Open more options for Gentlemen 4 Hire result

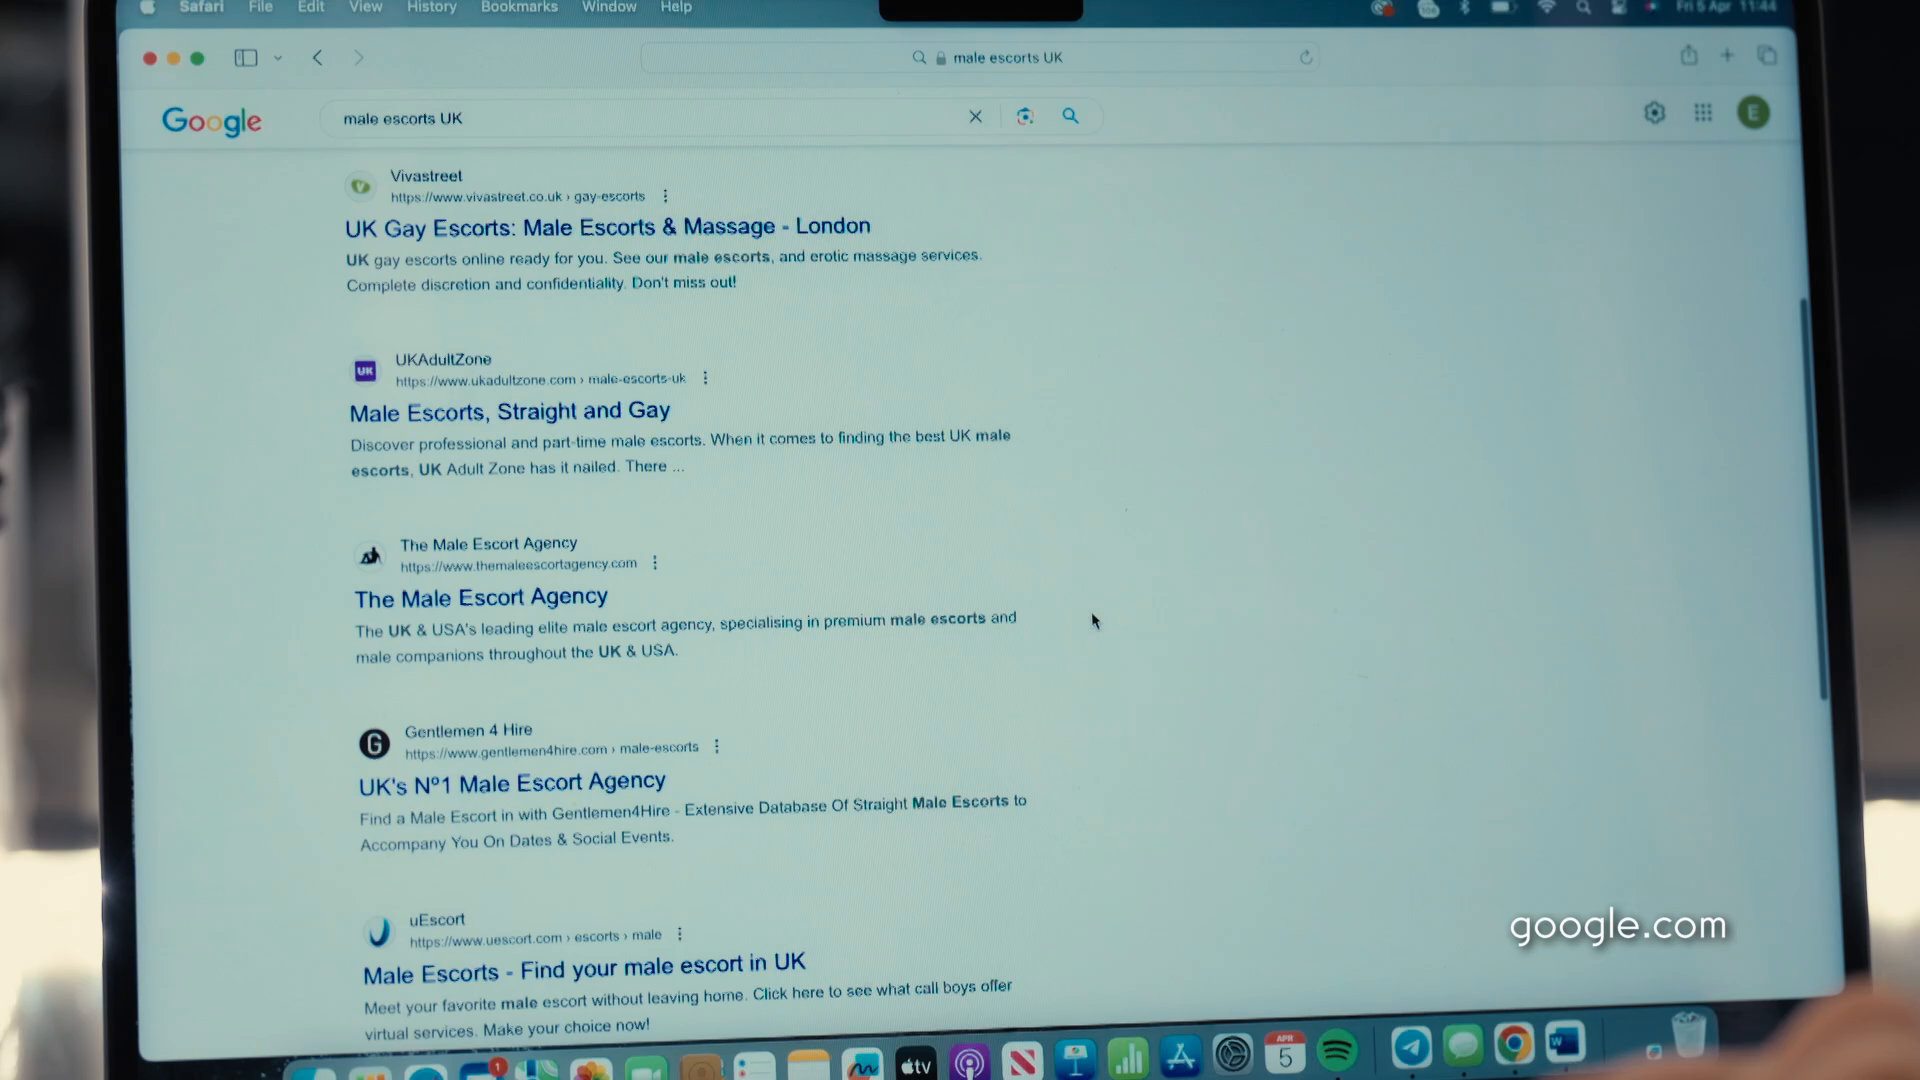point(717,746)
